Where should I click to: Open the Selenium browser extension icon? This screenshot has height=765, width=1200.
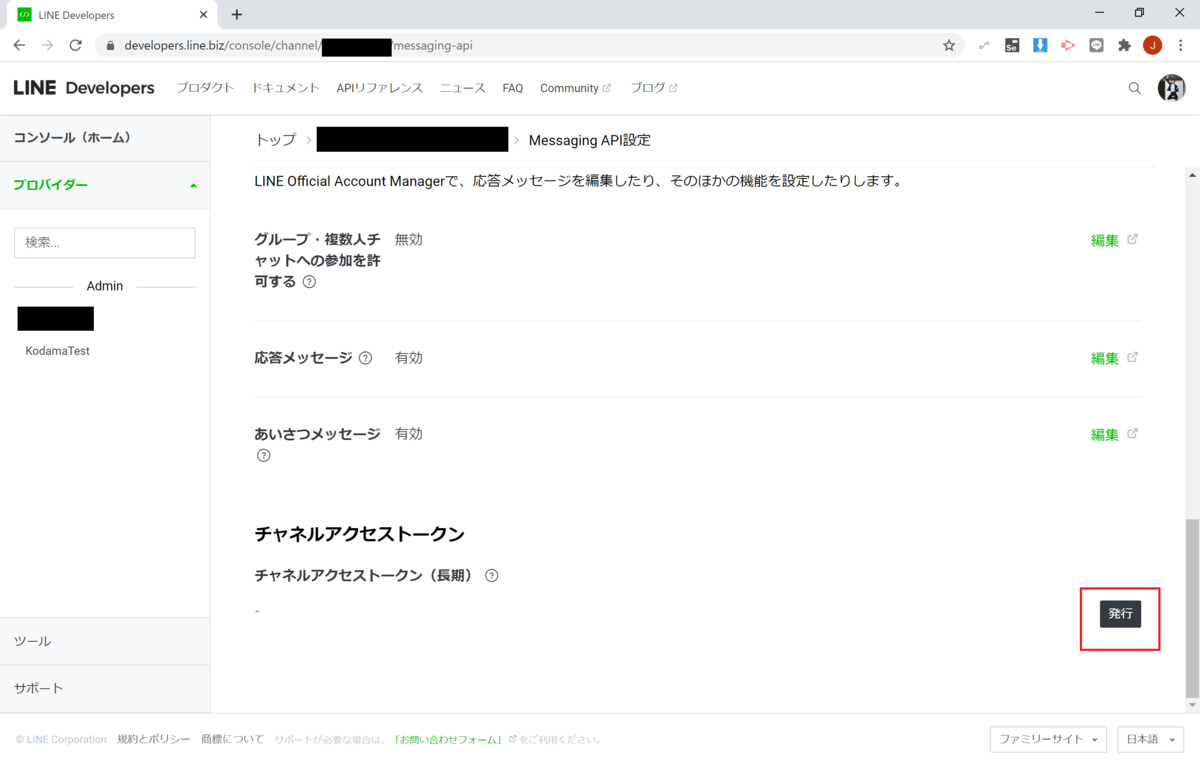pyautogui.click(x=1011, y=45)
